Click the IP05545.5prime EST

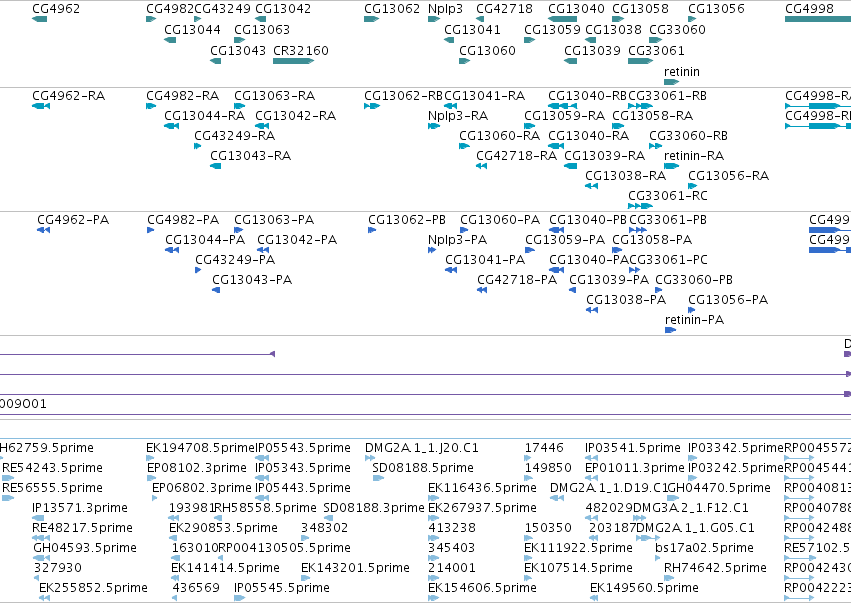tap(282, 588)
